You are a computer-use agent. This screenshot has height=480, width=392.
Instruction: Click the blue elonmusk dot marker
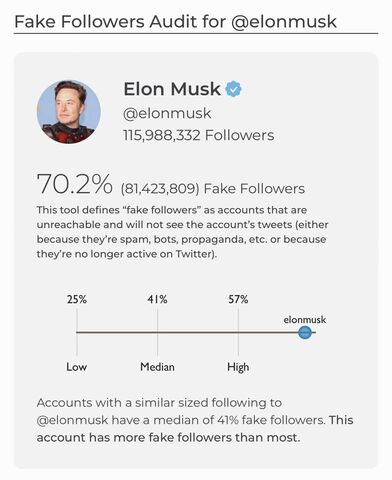pos(305,332)
